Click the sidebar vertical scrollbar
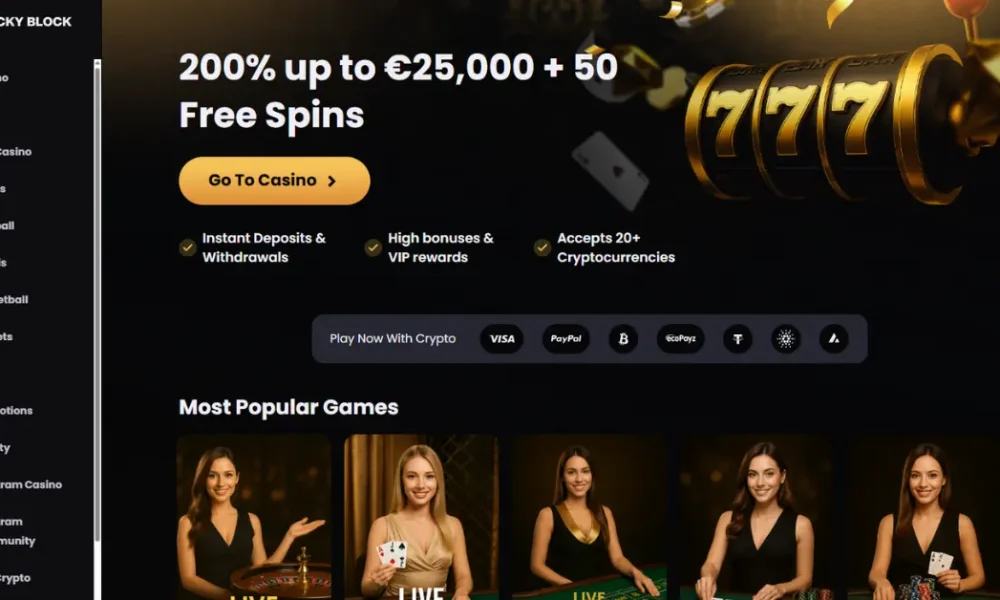Image resolution: width=1000 pixels, height=600 pixels. (x=97, y=300)
